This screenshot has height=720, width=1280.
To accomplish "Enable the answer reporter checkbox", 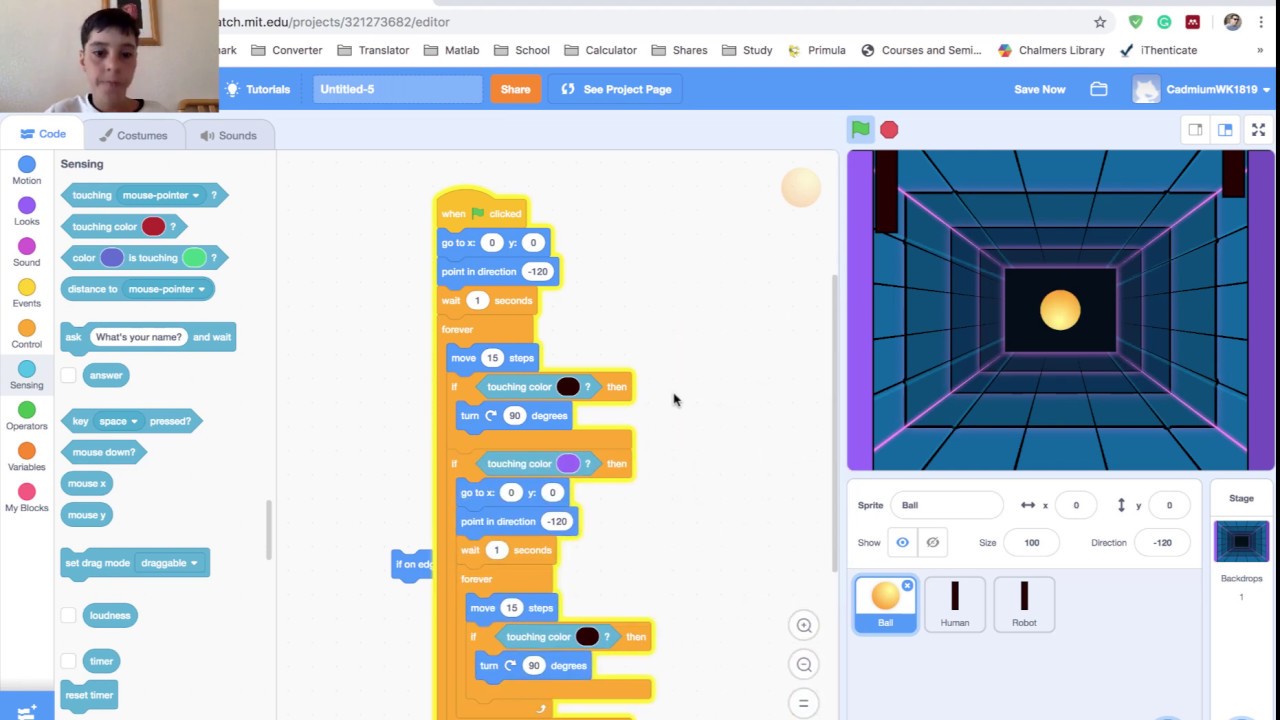I will (x=68, y=375).
